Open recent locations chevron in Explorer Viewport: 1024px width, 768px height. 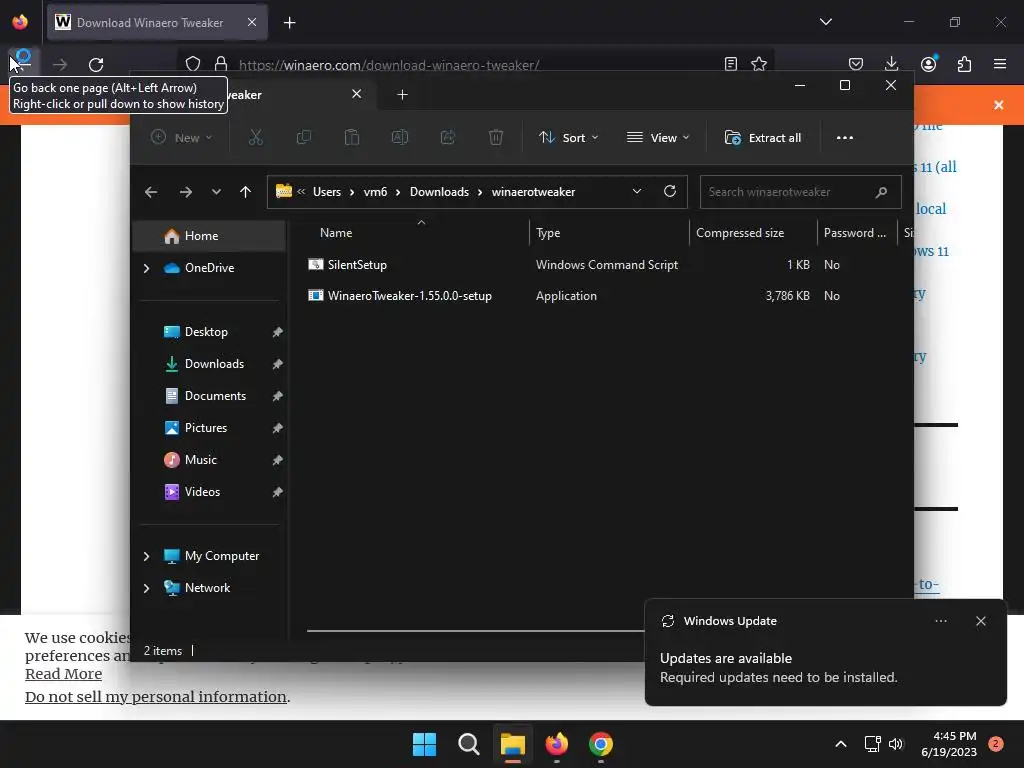click(216, 192)
